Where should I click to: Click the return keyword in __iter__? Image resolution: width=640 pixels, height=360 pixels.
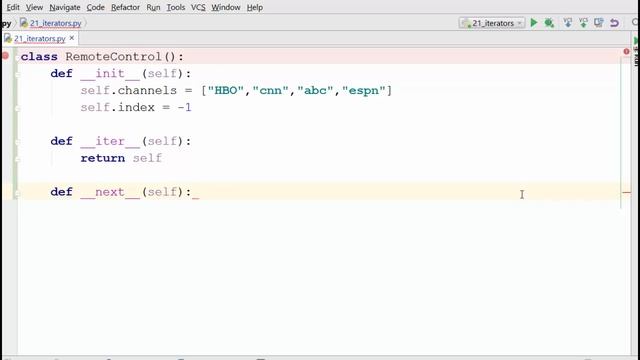point(102,158)
